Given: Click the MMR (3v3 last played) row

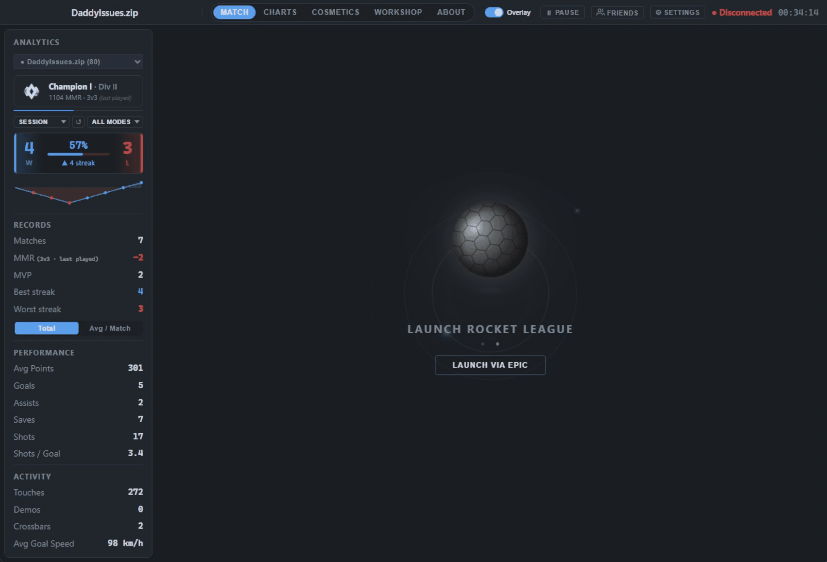Looking at the screenshot, I should pos(78,258).
